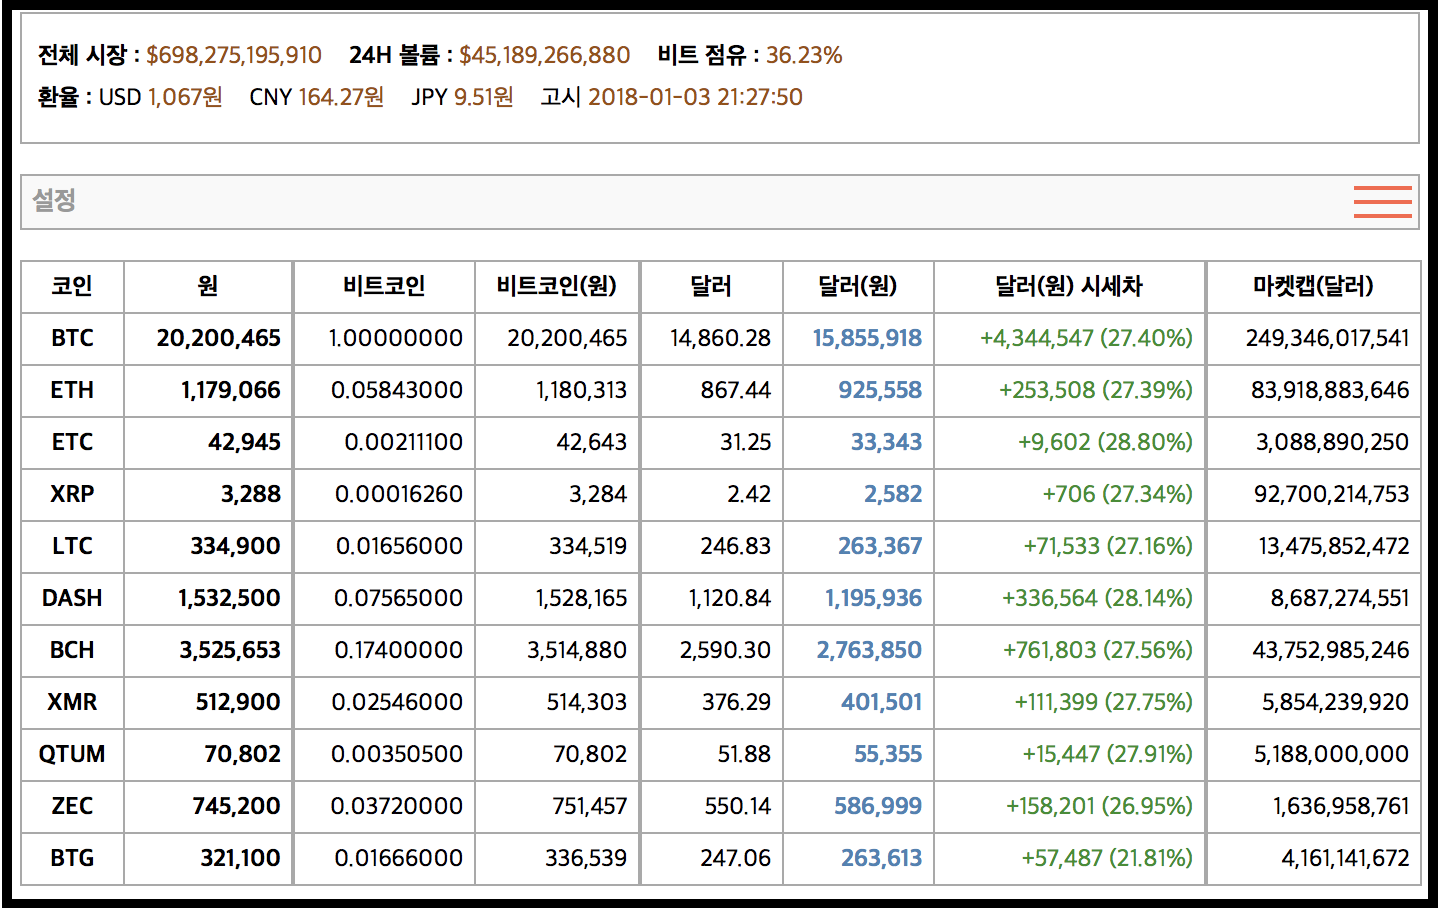Click QTUM market cap 5,188,000,000
This screenshot has height=908, width=1438.
(x=1332, y=755)
